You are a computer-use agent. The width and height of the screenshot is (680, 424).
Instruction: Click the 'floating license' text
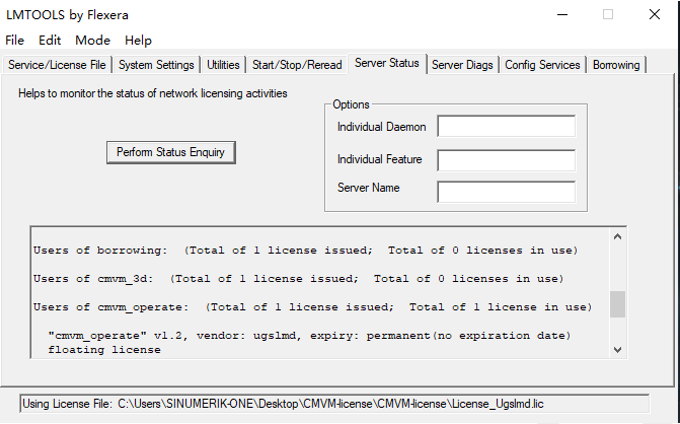coord(104,350)
